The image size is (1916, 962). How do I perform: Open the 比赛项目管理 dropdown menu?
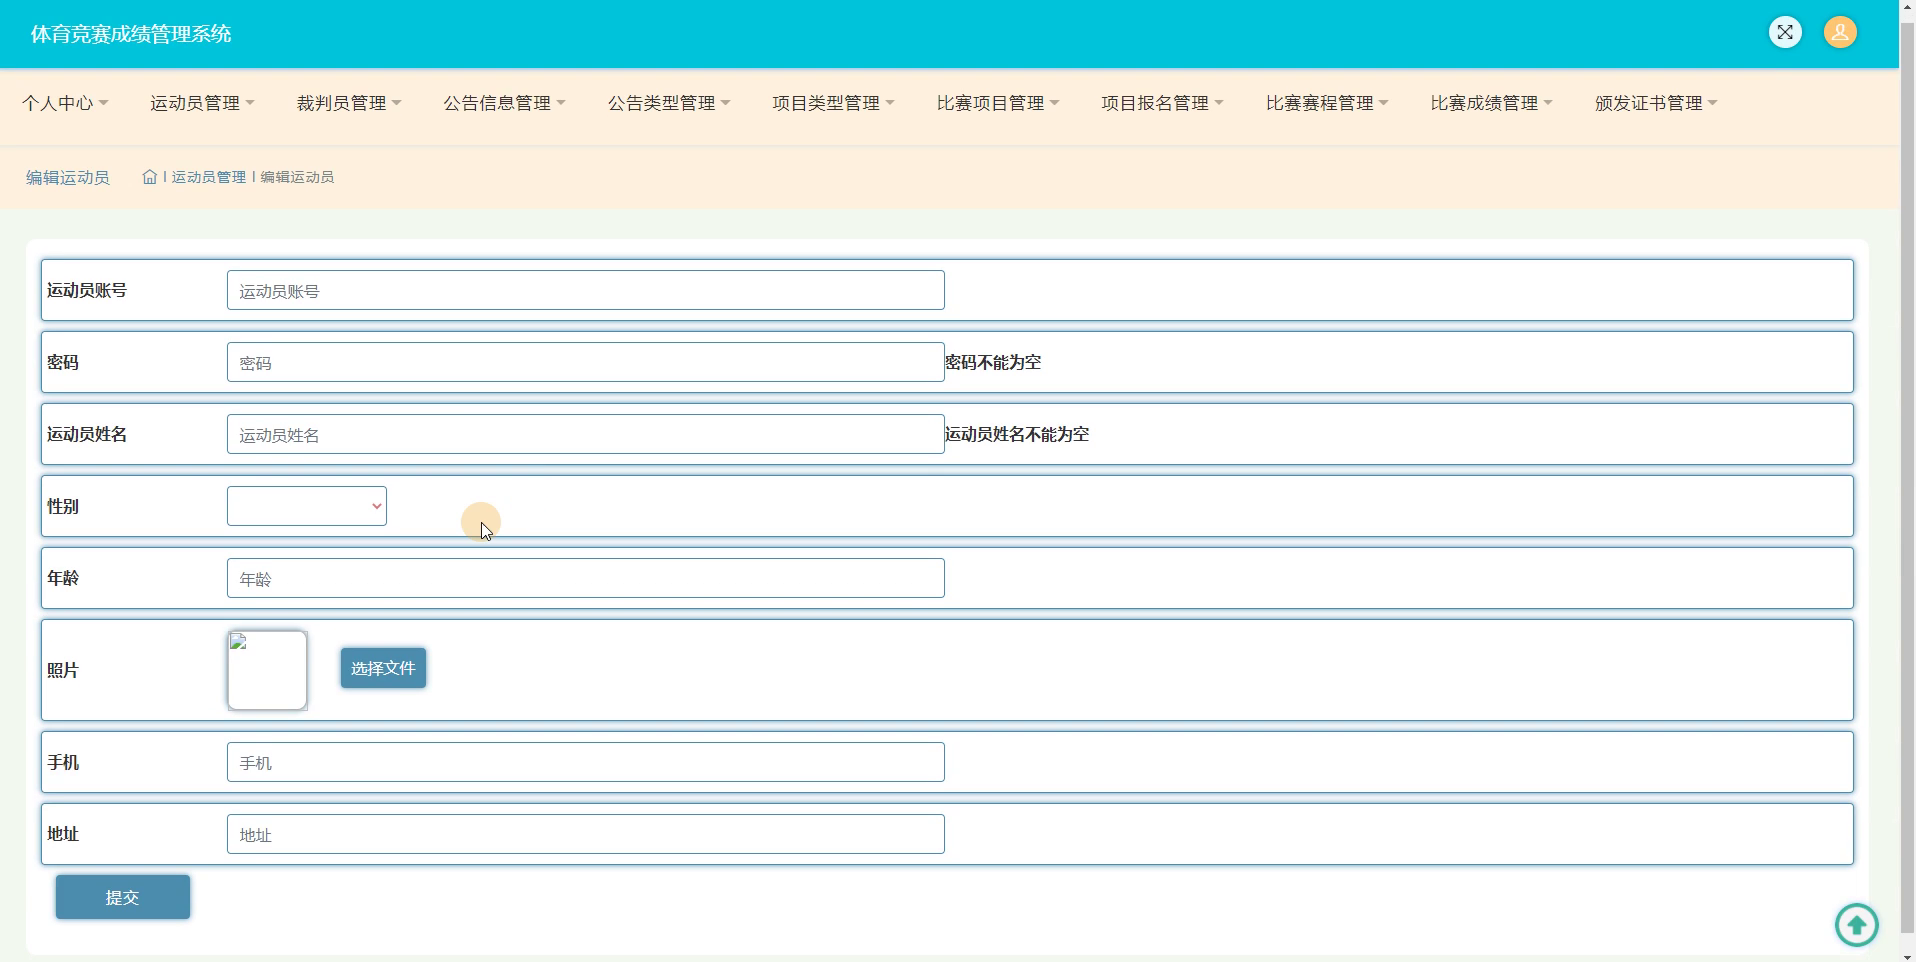point(998,103)
